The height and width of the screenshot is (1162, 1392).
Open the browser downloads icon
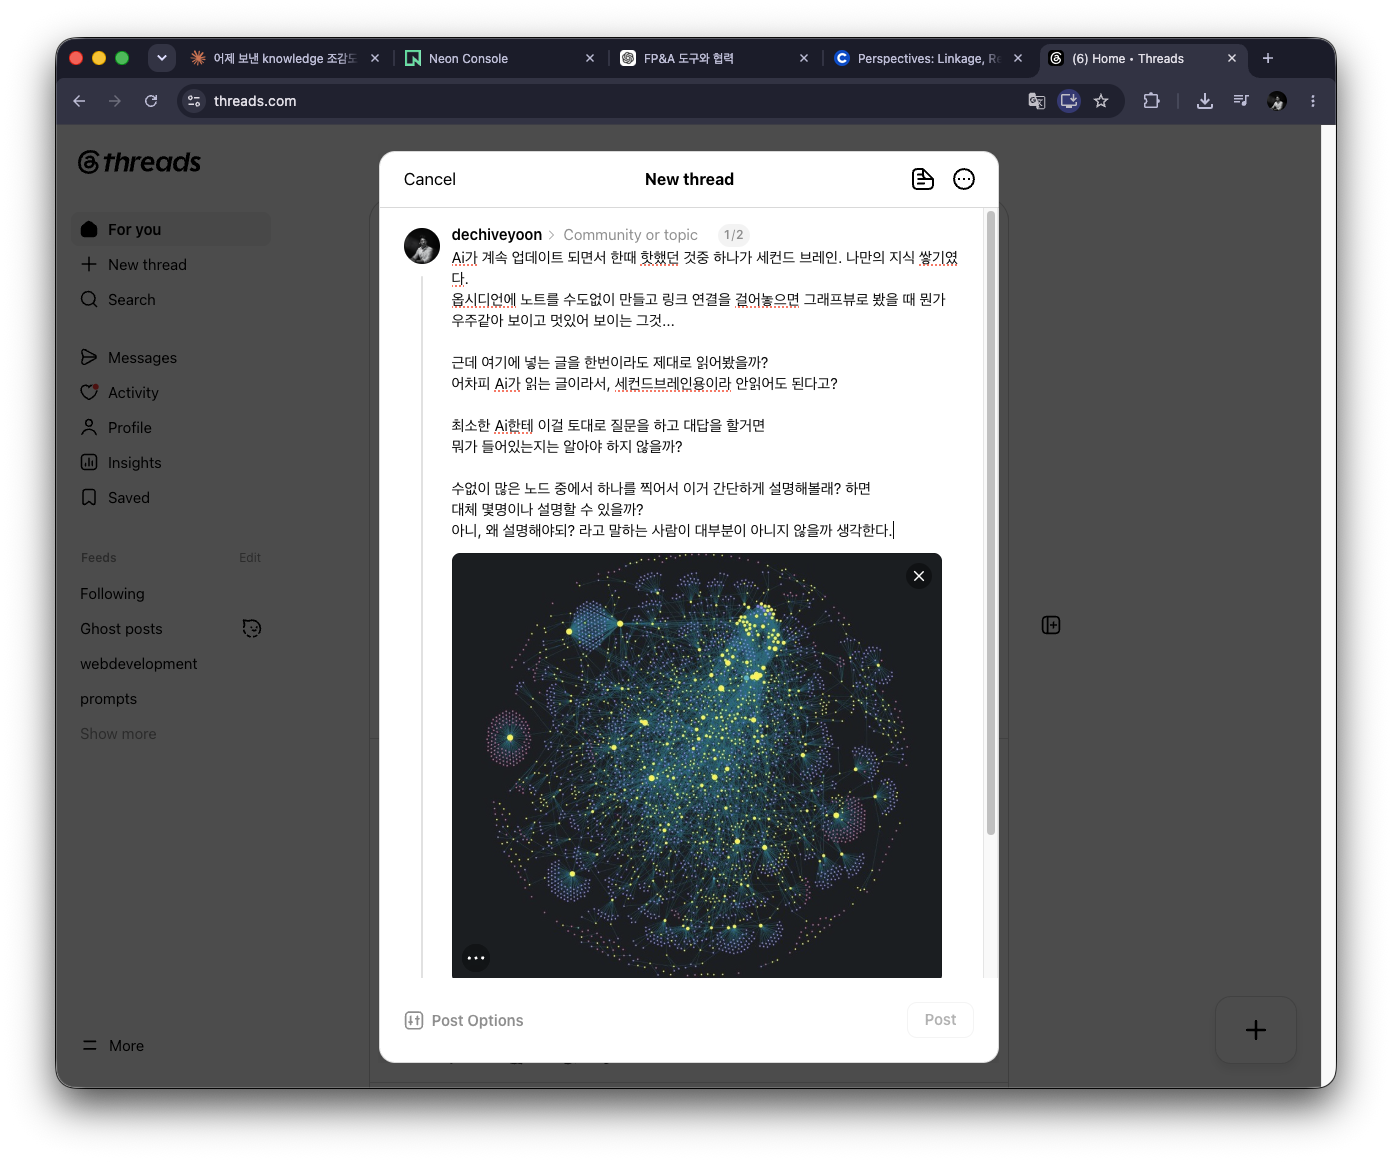(x=1205, y=101)
